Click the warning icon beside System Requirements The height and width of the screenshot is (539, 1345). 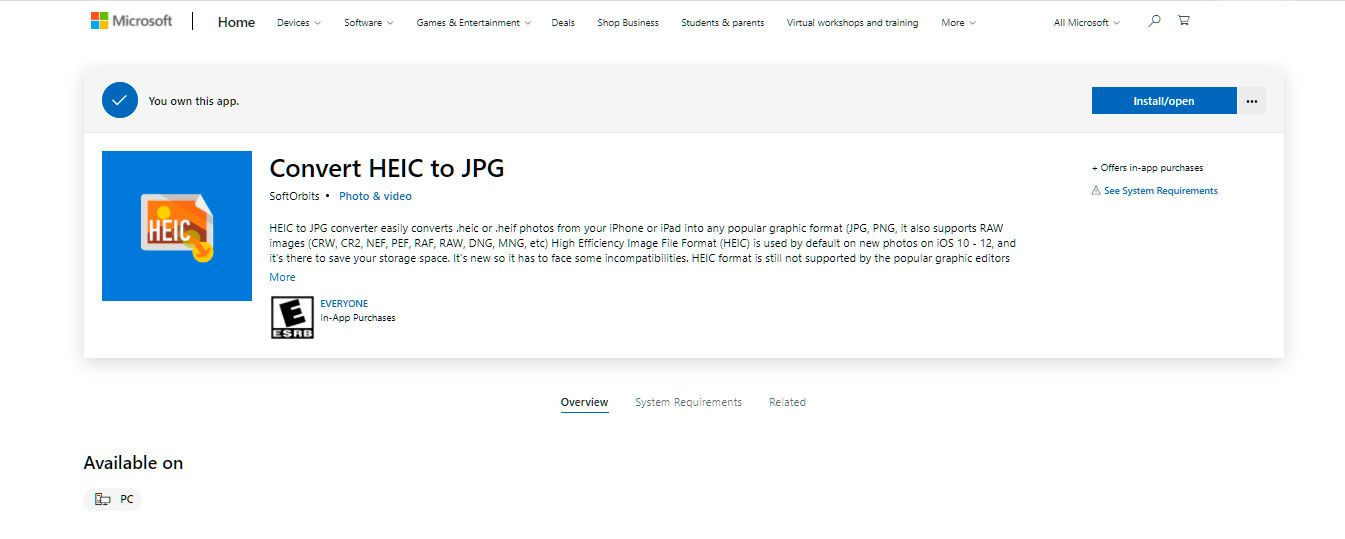(x=1096, y=191)
